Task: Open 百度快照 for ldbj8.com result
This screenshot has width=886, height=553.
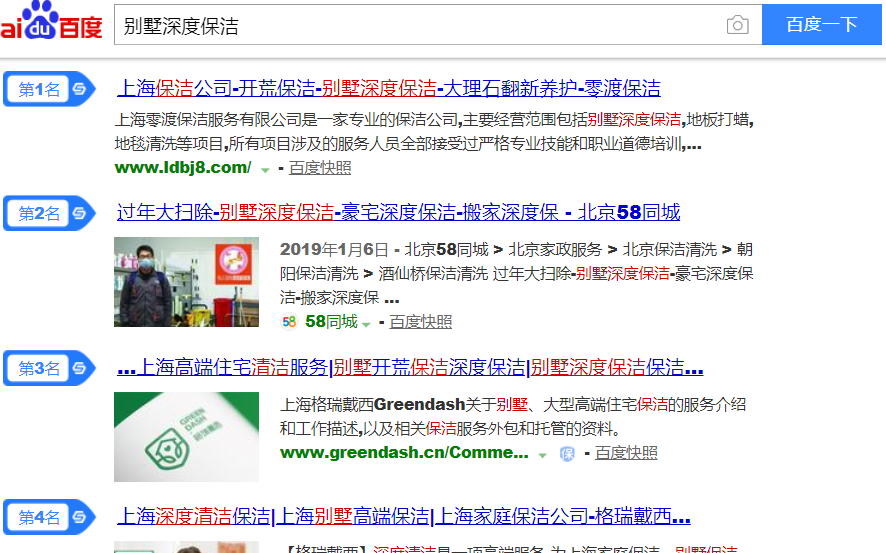Action: tap(320, 168)
